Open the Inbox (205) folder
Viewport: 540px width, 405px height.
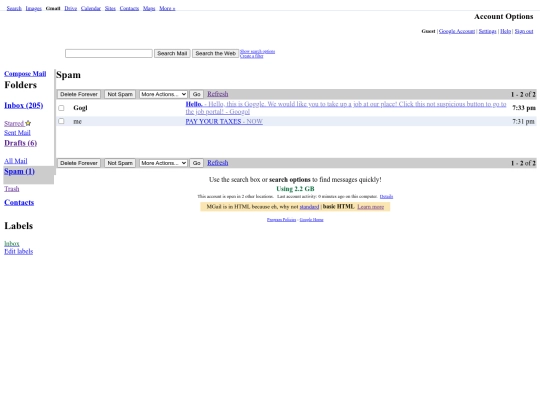[x=23, y=105]
